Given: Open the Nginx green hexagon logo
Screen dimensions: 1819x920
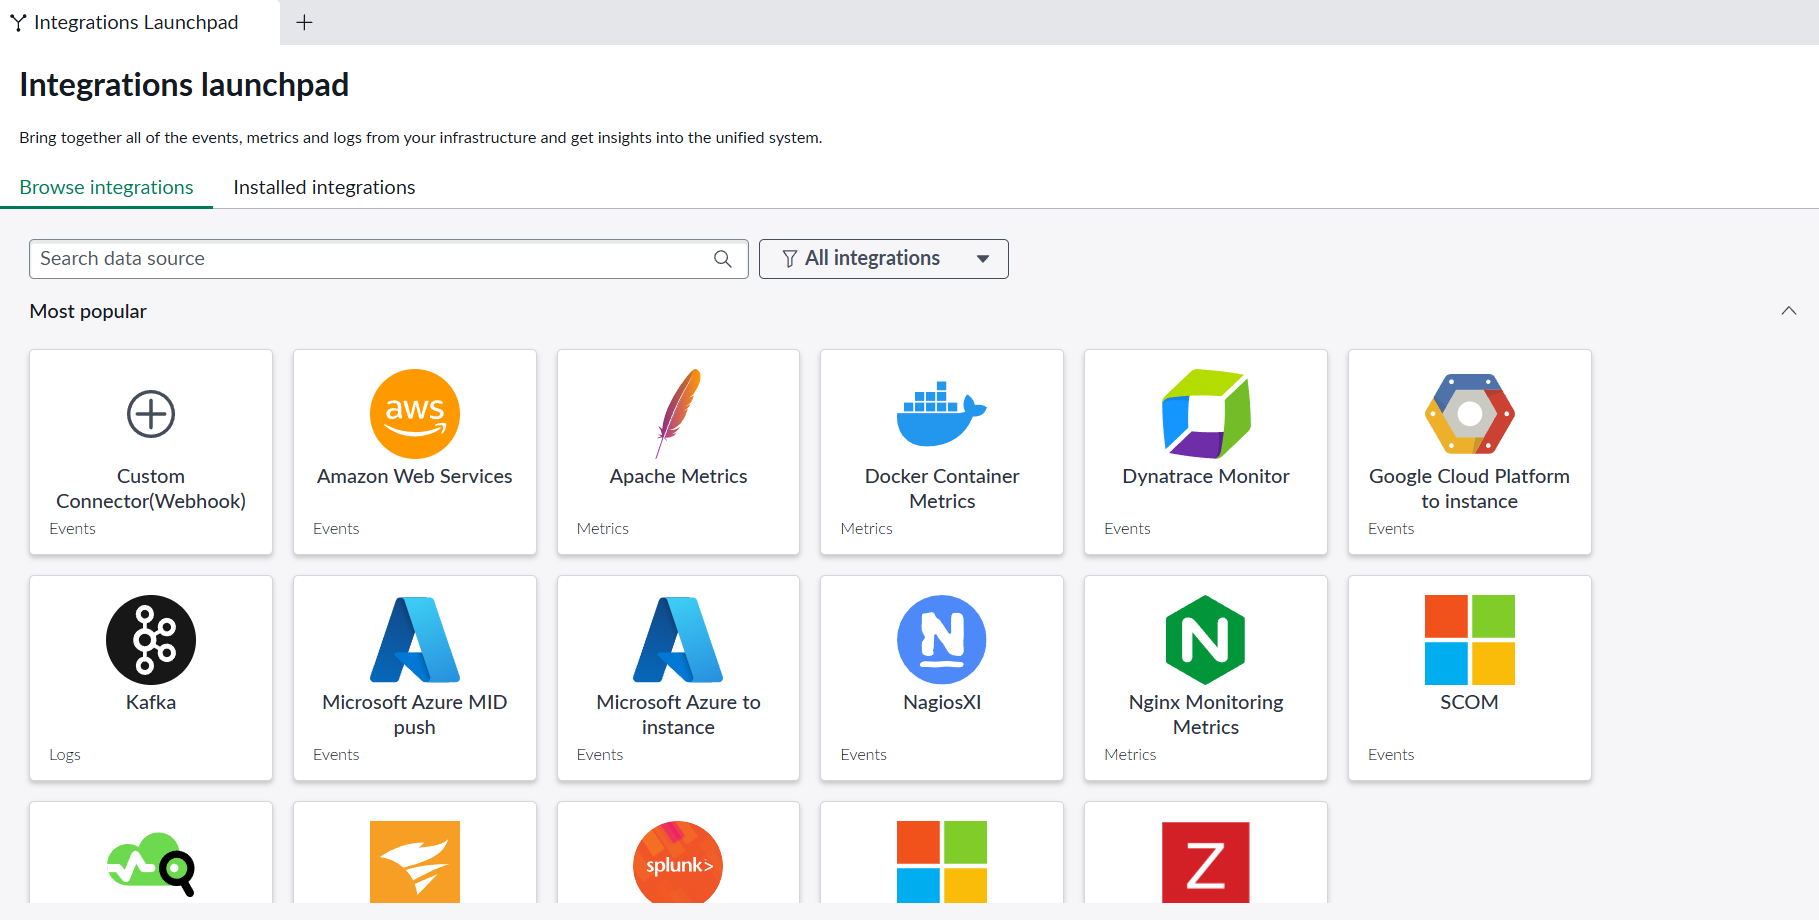Looking at the screenshot, I should (x=1206, y=640).
